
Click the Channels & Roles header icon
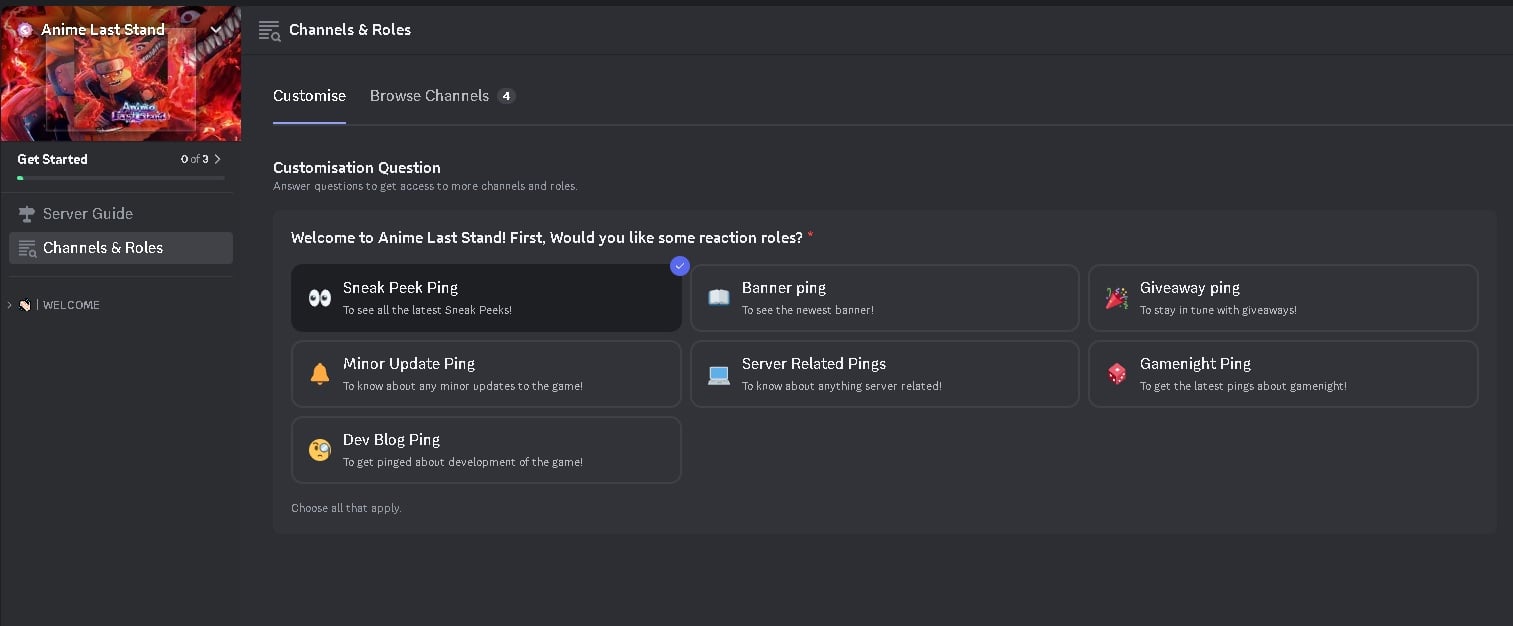pyautogui.click(x=269, y=30)
